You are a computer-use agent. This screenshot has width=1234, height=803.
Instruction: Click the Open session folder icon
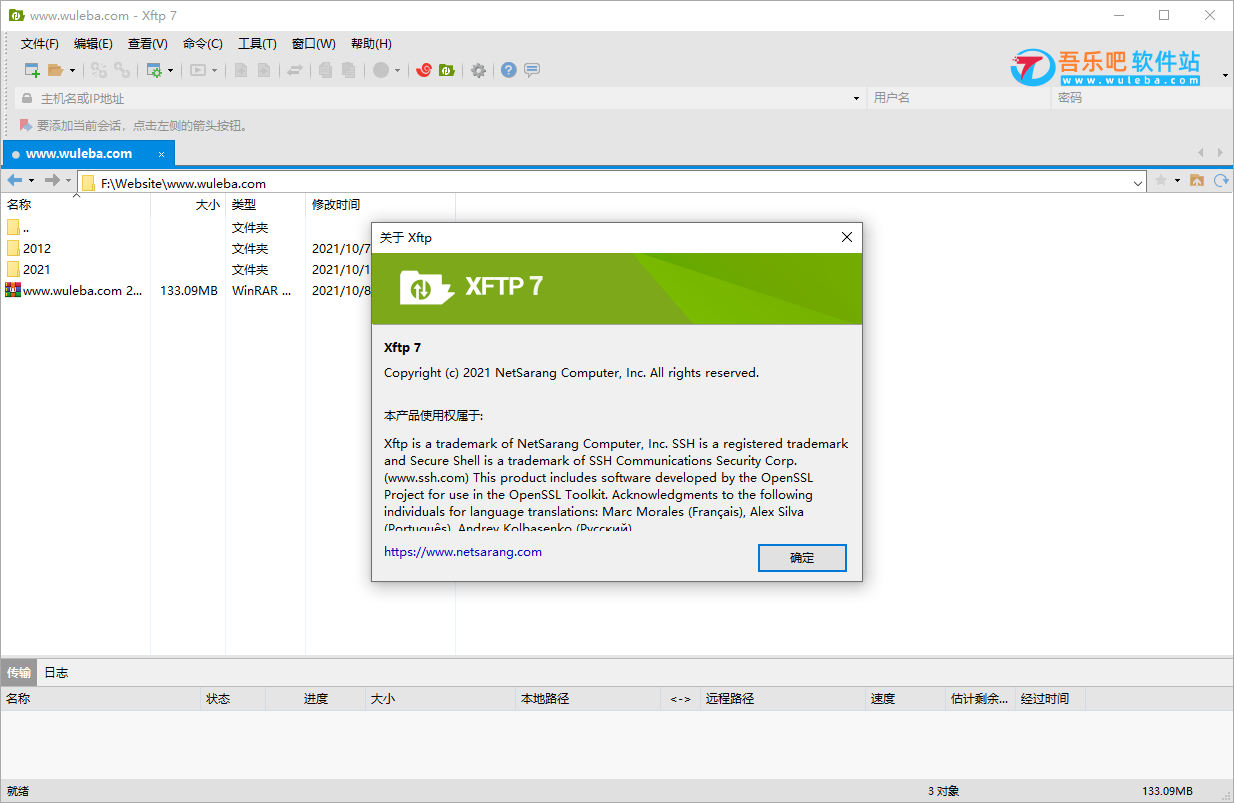tap(56, 70)
